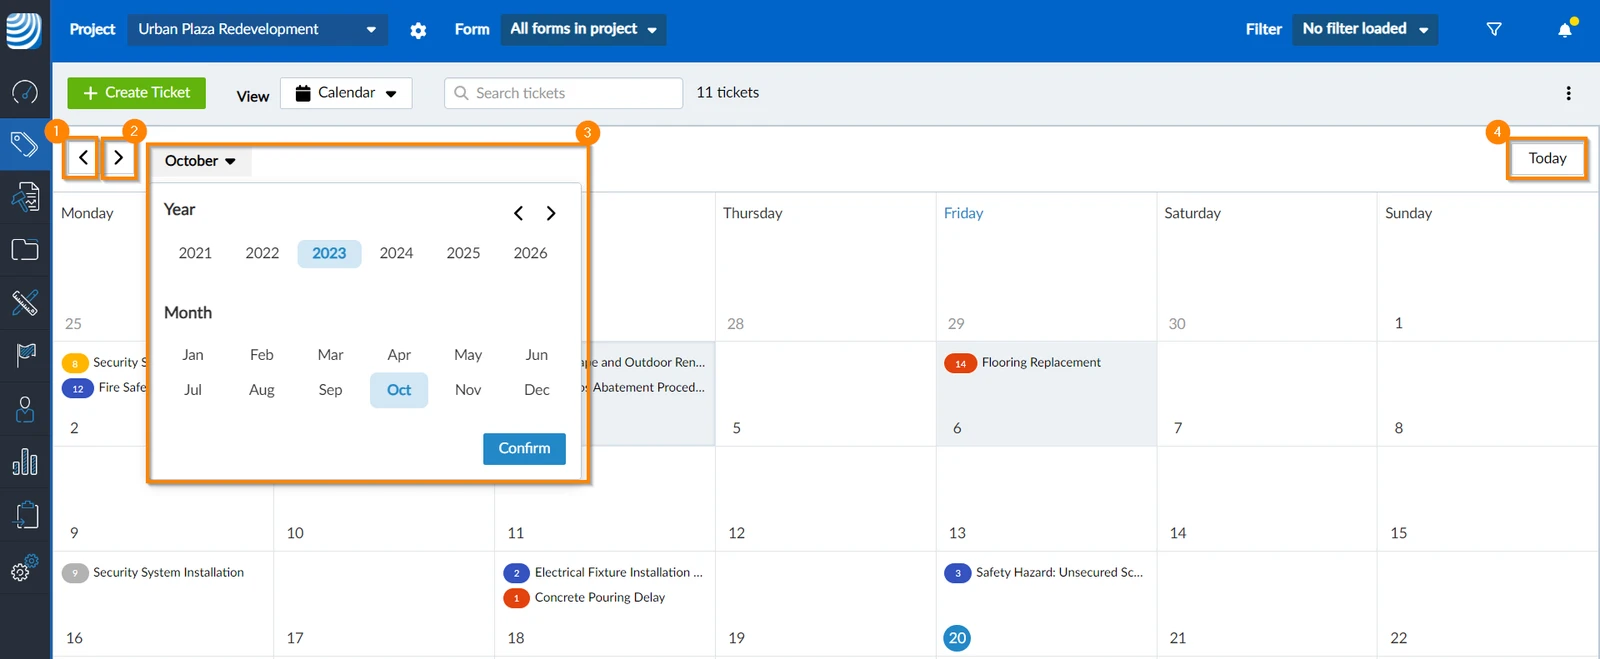
Task: Select year 2026
Action: [x=530, y=253]
